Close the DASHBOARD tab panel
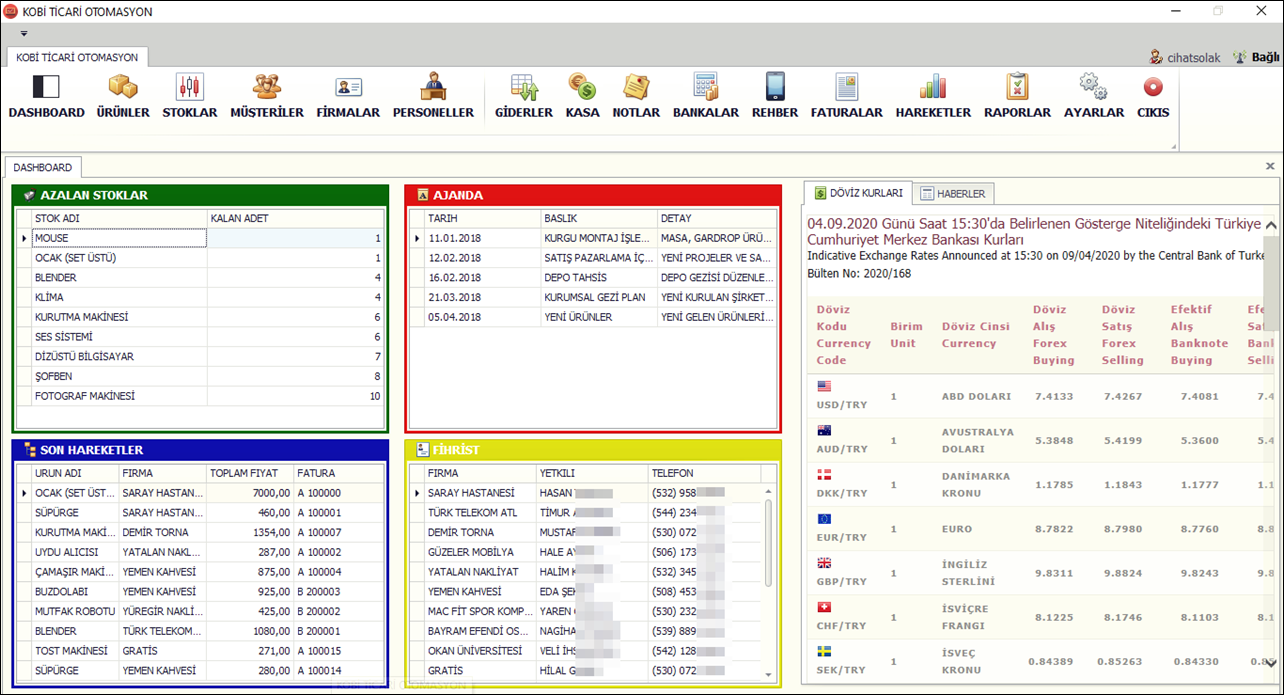Viewport: 1284px width, 695px height. (x=1270, y=167)
